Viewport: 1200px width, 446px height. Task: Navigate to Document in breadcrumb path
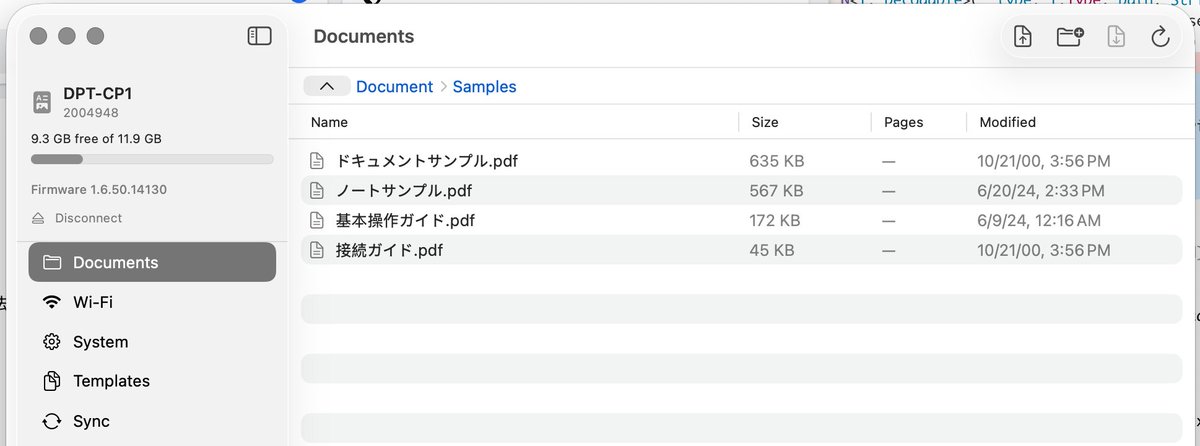point(395,87)
